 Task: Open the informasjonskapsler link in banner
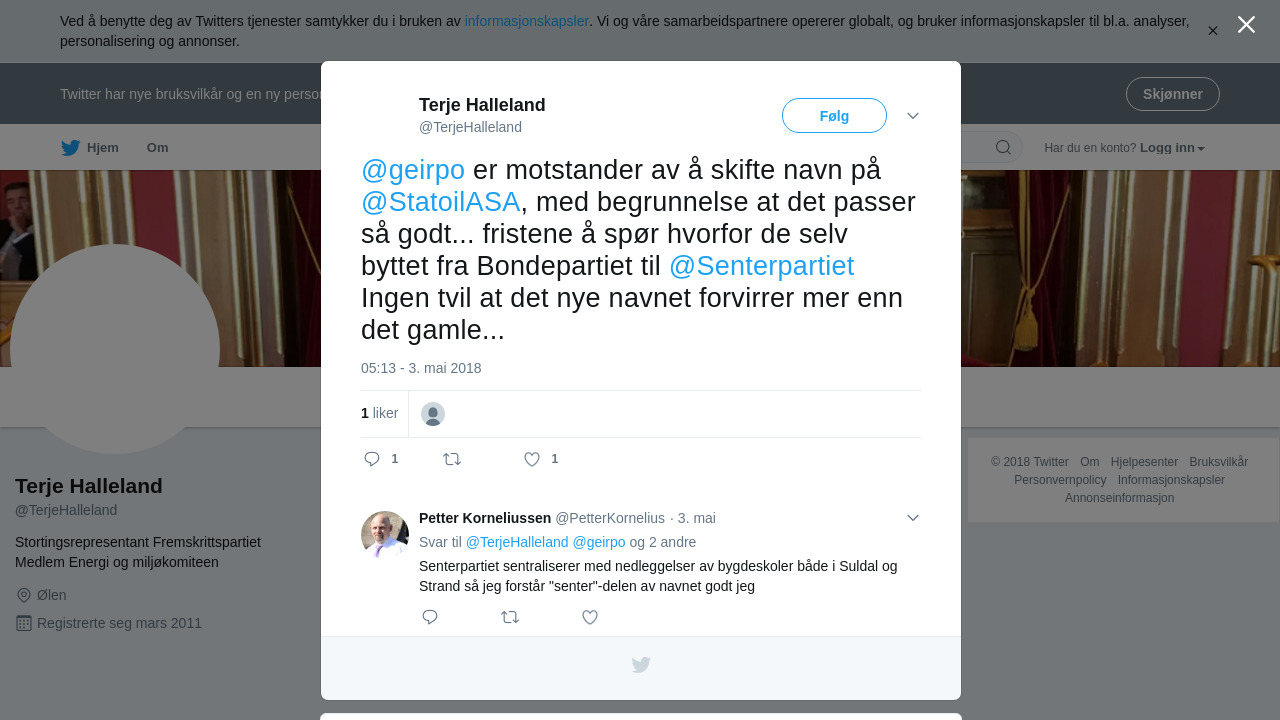(527, 21)
